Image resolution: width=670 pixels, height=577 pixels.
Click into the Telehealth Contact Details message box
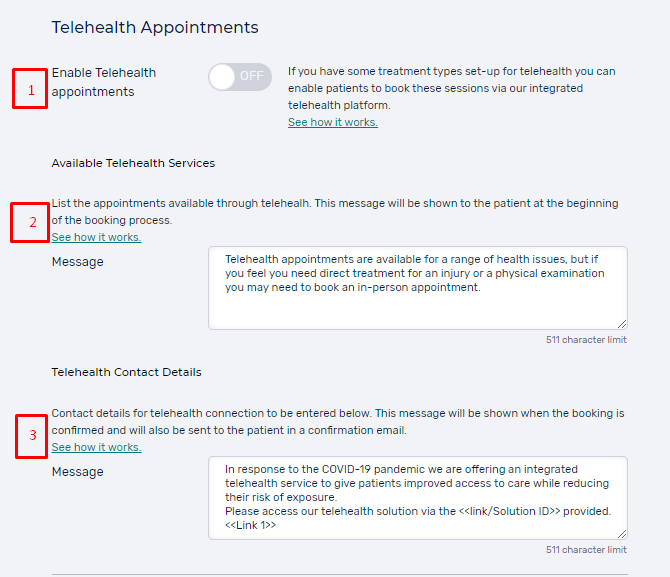point(417,497)
